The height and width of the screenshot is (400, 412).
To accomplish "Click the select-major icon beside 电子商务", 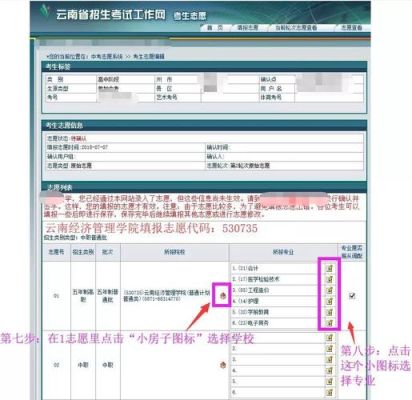I will point(329,323).
